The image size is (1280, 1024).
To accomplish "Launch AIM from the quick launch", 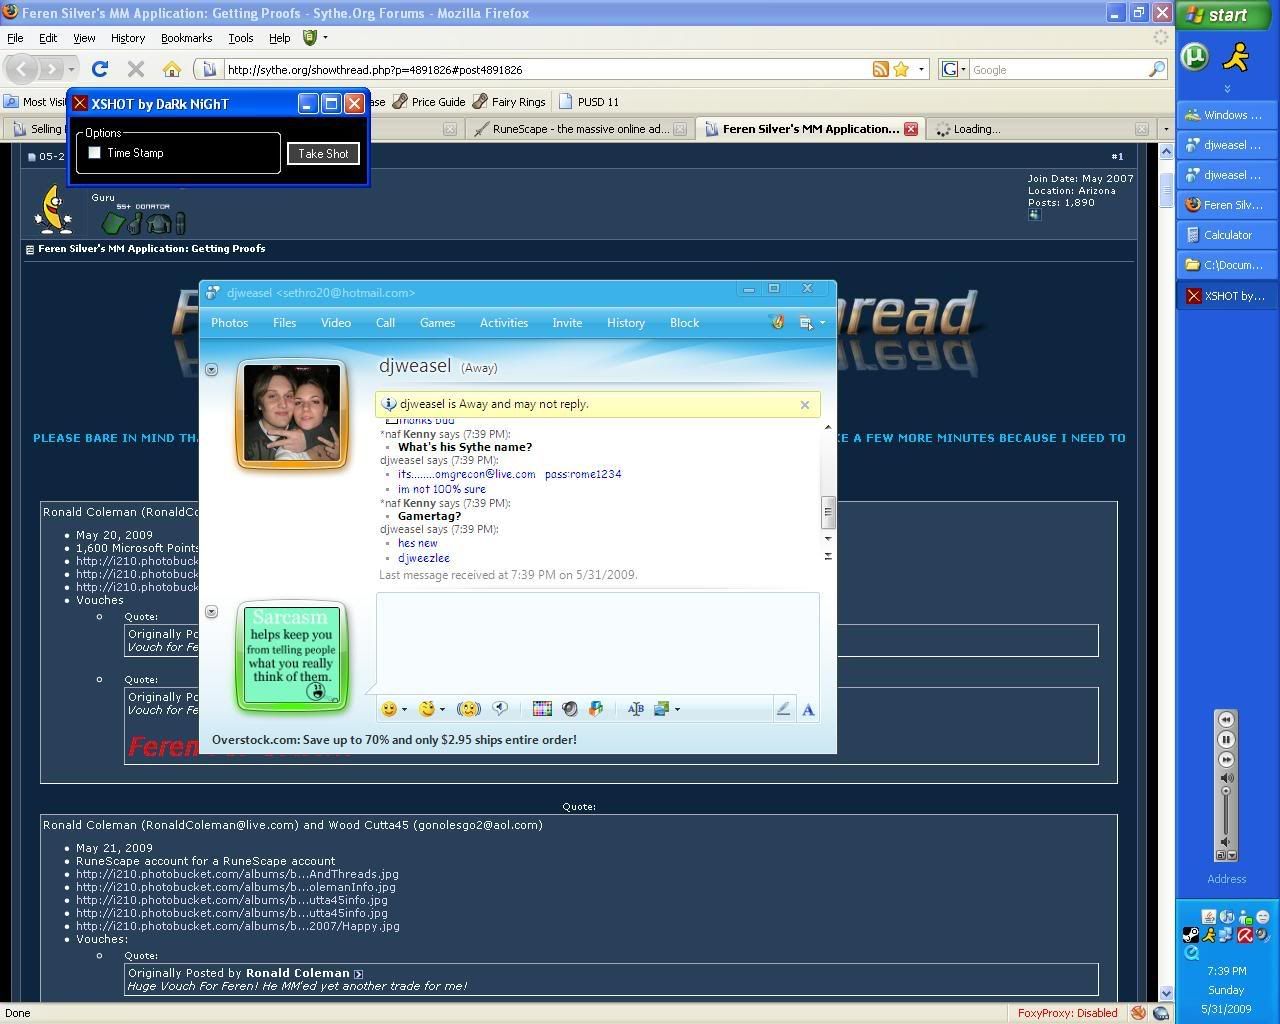I will [1237, 56].
